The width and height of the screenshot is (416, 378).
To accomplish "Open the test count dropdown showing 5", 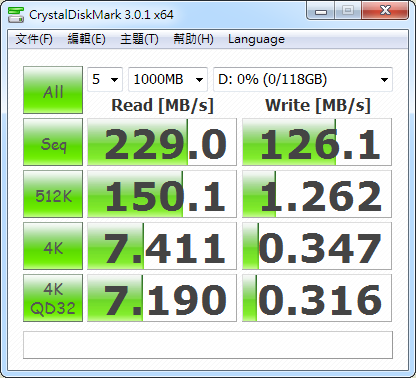I will [x=105, y=79].
